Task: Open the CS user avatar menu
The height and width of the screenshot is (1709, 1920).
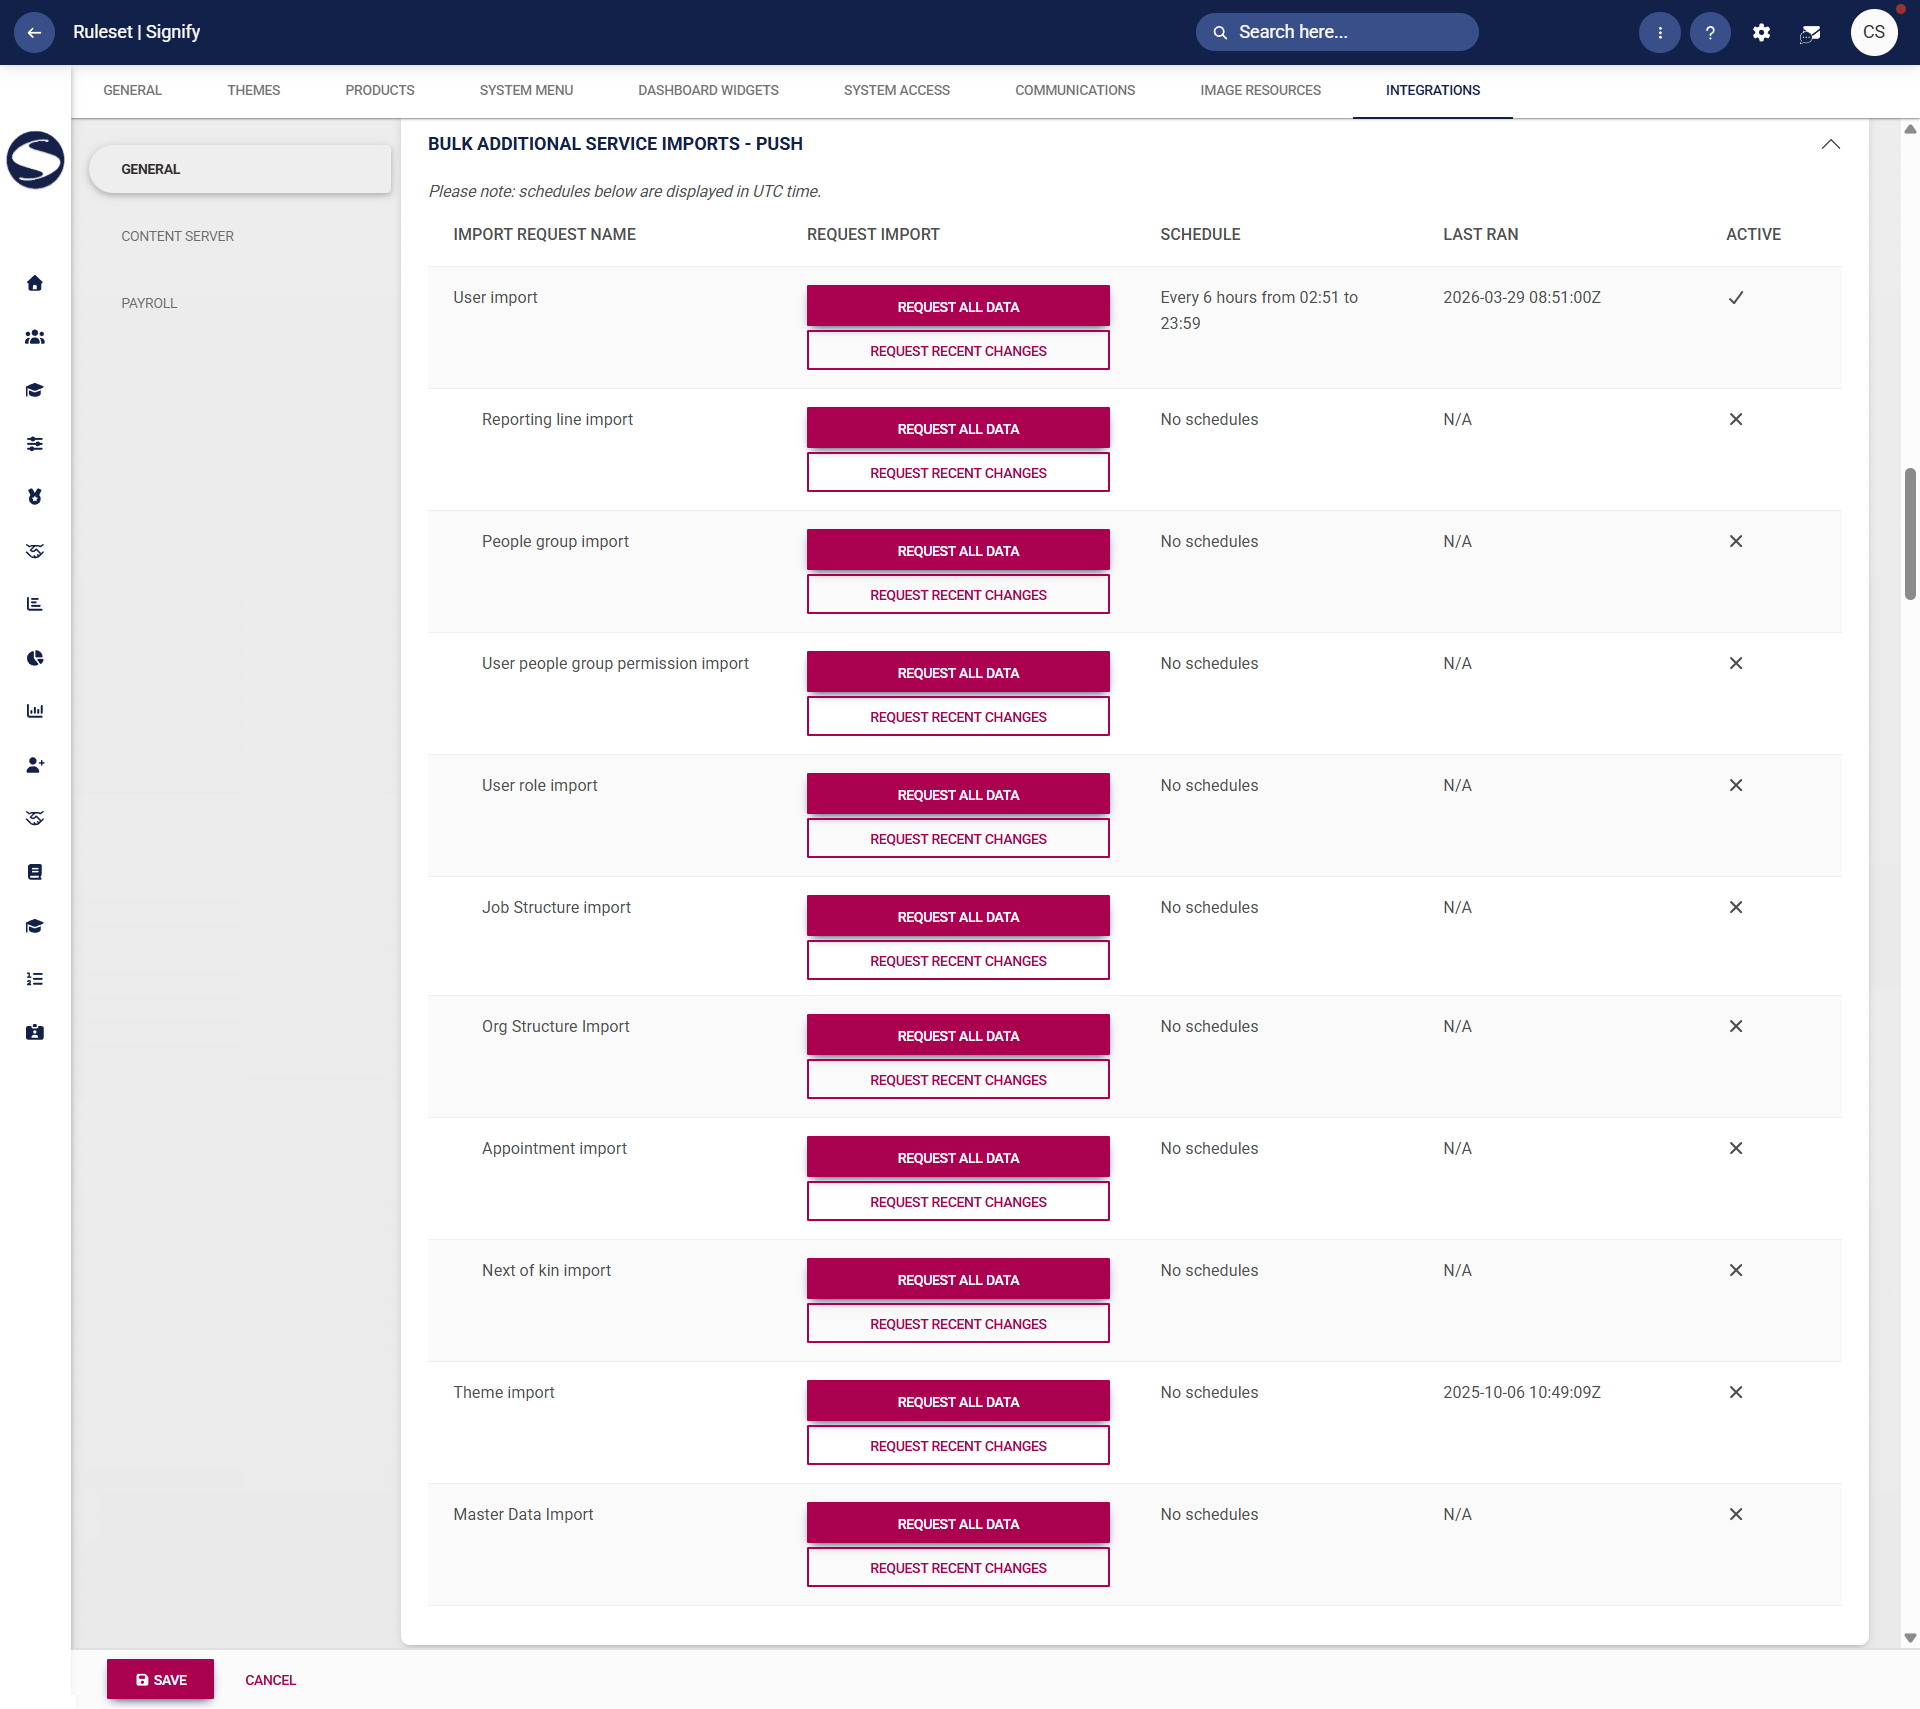Action: pyautogui.click(x=1873, y=33)
